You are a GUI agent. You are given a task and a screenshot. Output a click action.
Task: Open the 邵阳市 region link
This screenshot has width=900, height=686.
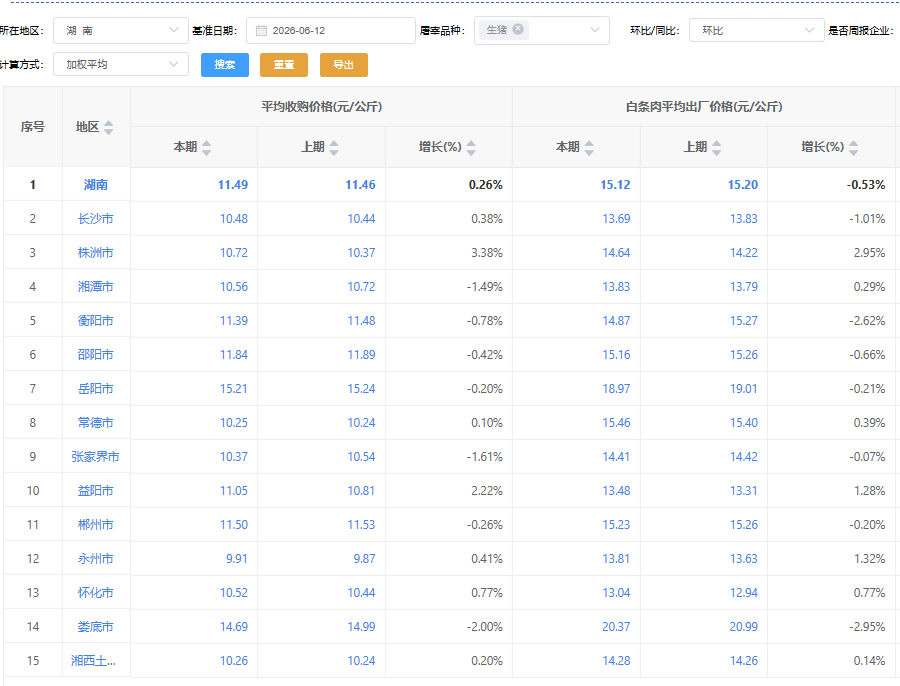pyautogui.click(x=96, y=355)
